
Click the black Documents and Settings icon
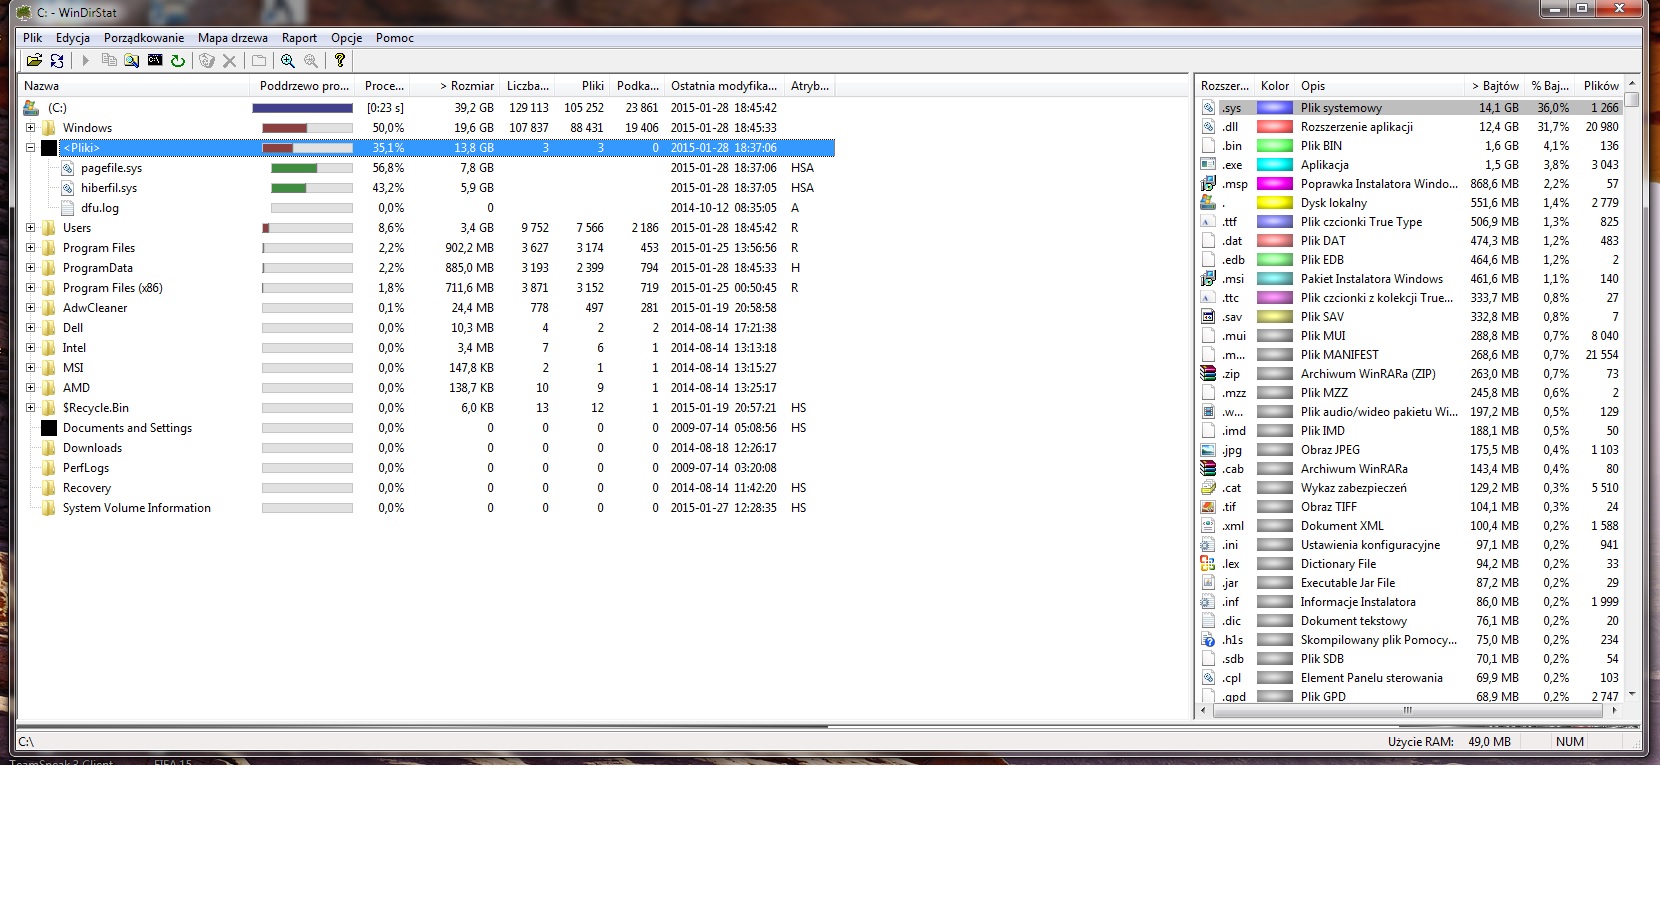coord(48,428)
